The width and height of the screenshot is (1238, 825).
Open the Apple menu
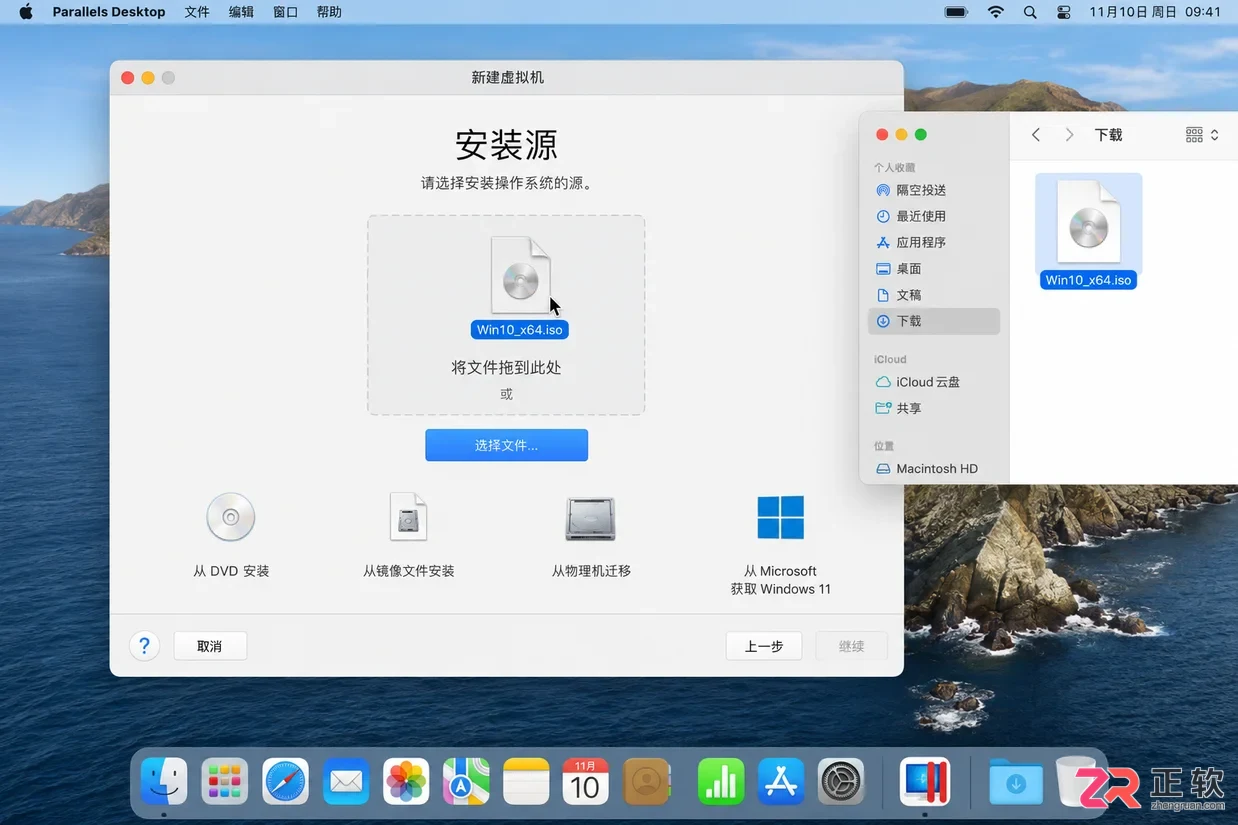pos(26,12)
